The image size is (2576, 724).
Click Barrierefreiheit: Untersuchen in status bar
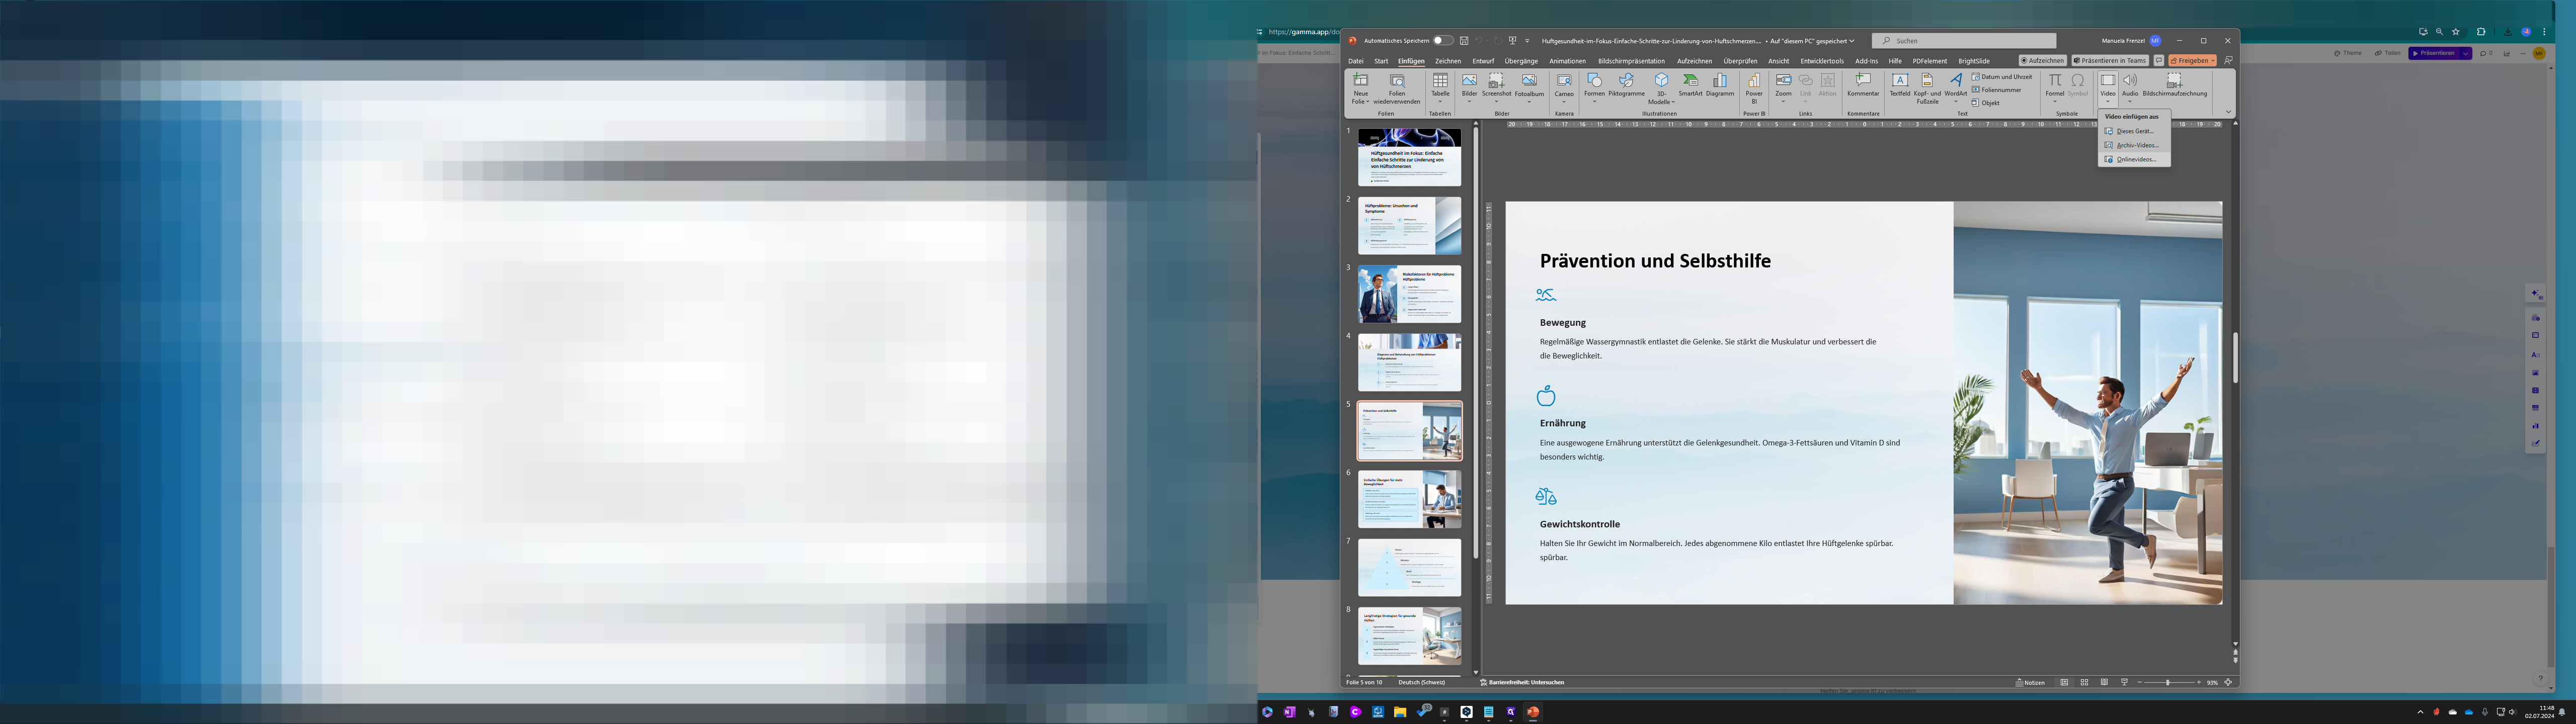pyautogui.click(x=1522, y=682)
